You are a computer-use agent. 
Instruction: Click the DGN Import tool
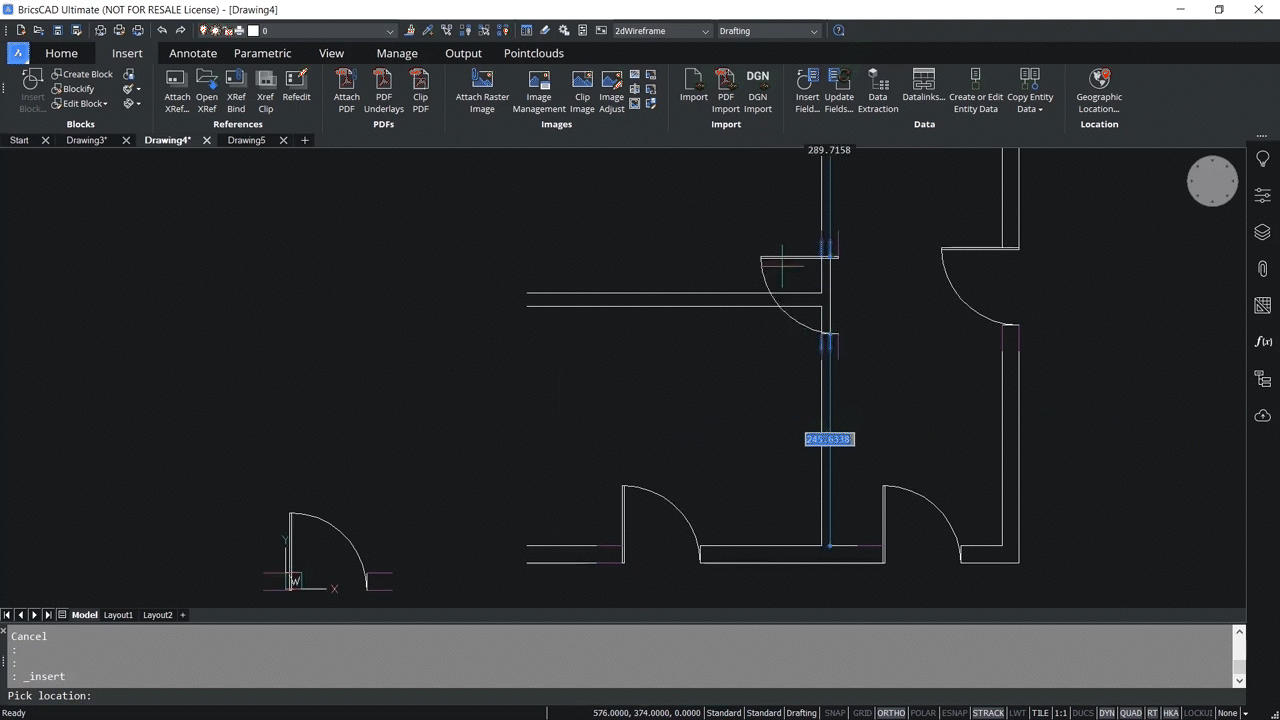point(758,91)
